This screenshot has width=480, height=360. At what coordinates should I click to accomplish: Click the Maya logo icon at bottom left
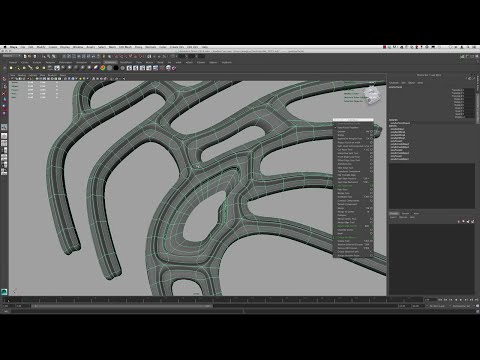point(4,292)
